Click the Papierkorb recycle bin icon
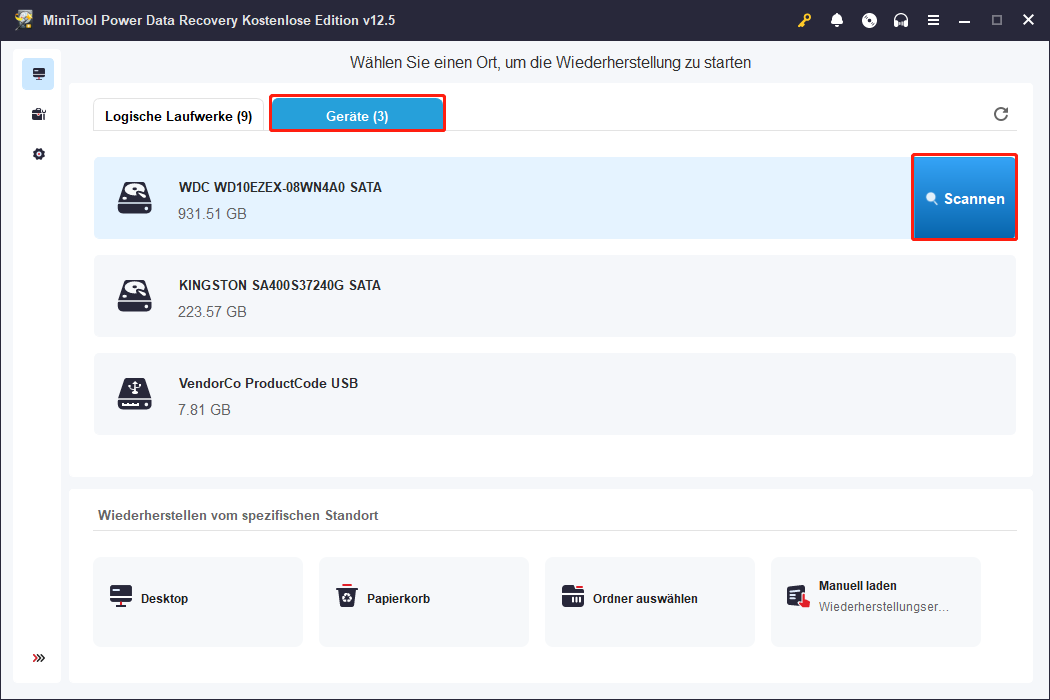Image resolution: width=1050 pixels, height=700 pixels. (347, 596)
